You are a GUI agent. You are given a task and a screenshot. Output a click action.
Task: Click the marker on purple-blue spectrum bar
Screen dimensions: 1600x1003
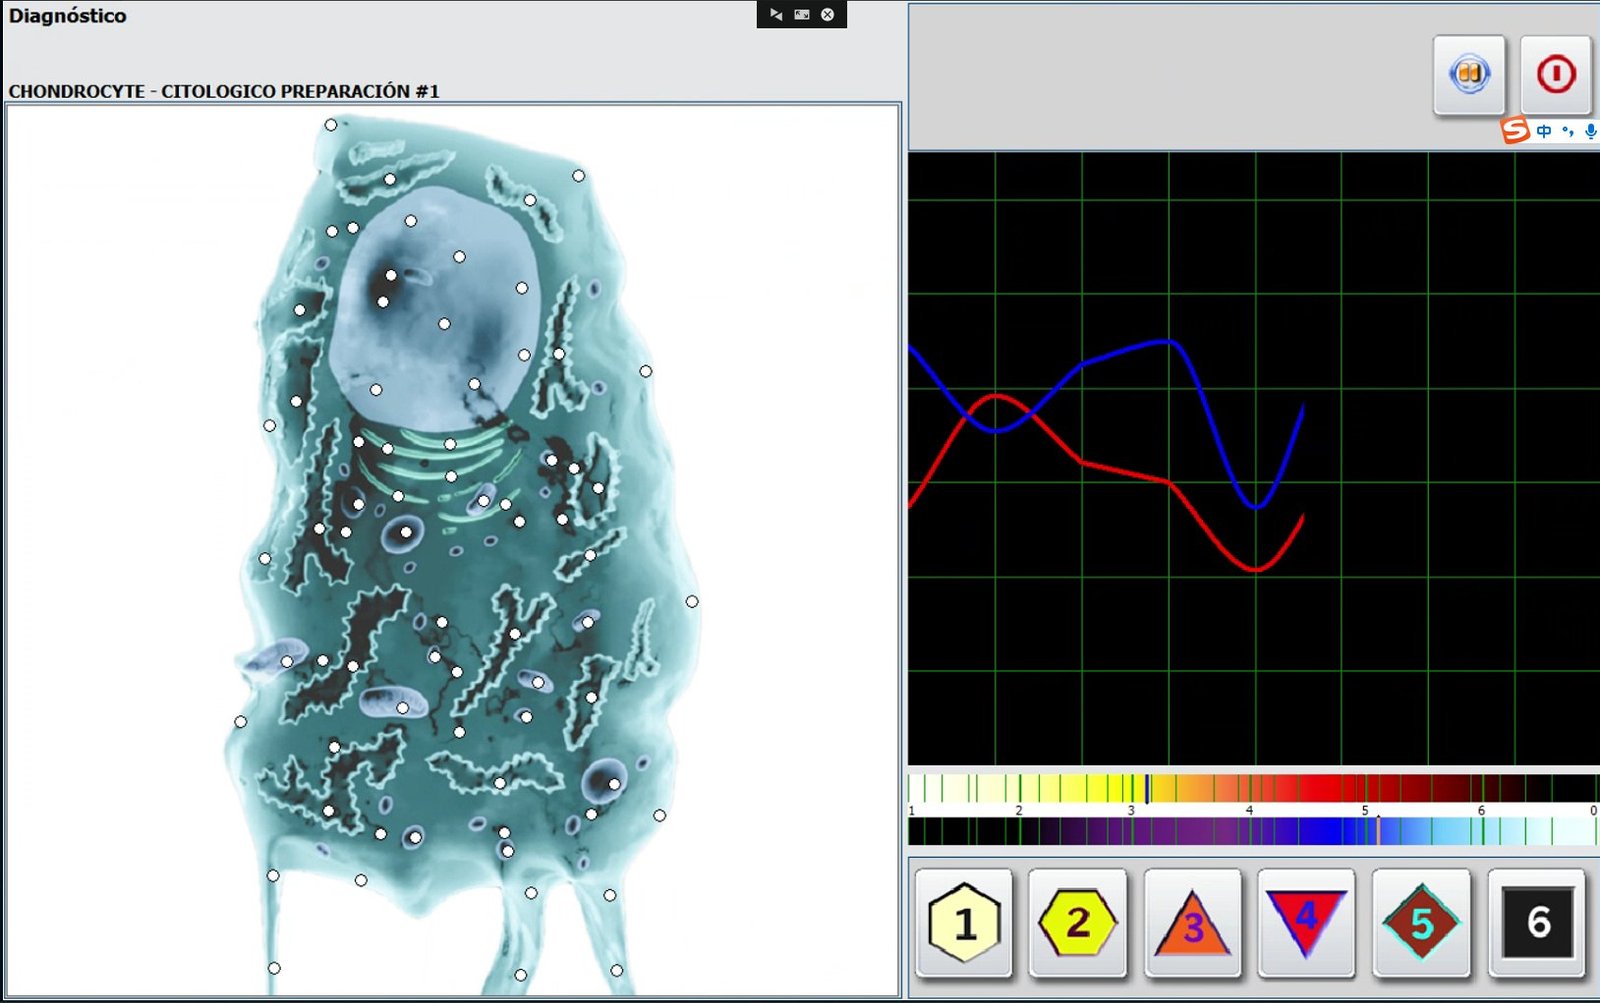[x=1378, y=830]
